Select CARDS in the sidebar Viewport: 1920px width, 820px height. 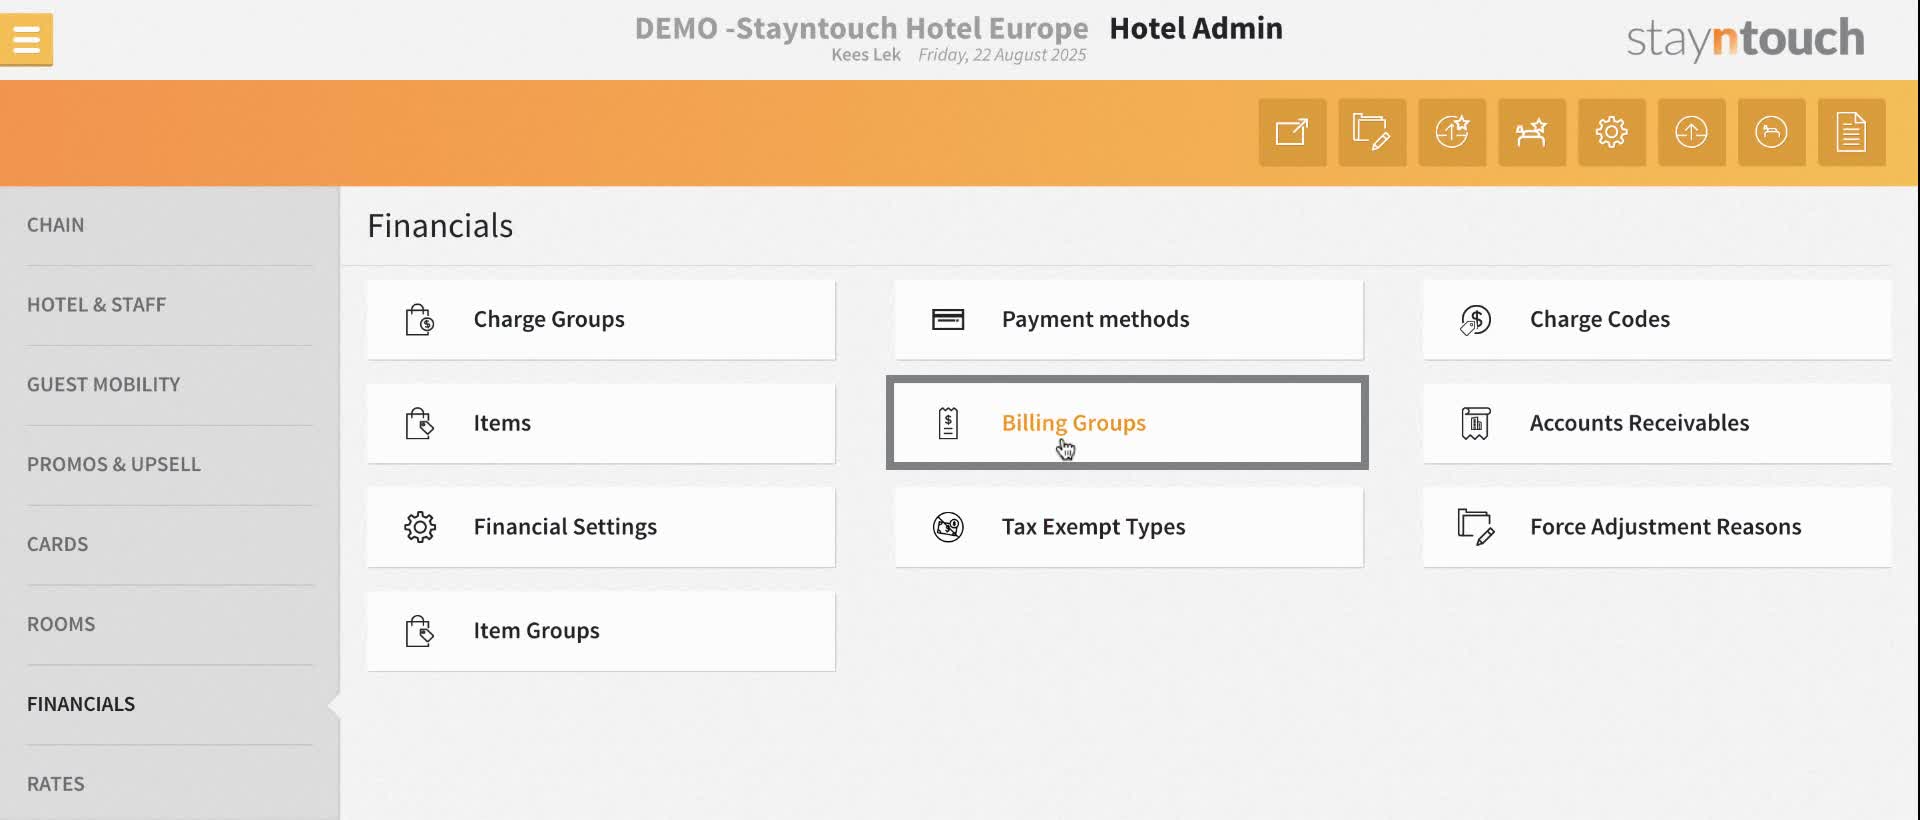tap(58, 545)
